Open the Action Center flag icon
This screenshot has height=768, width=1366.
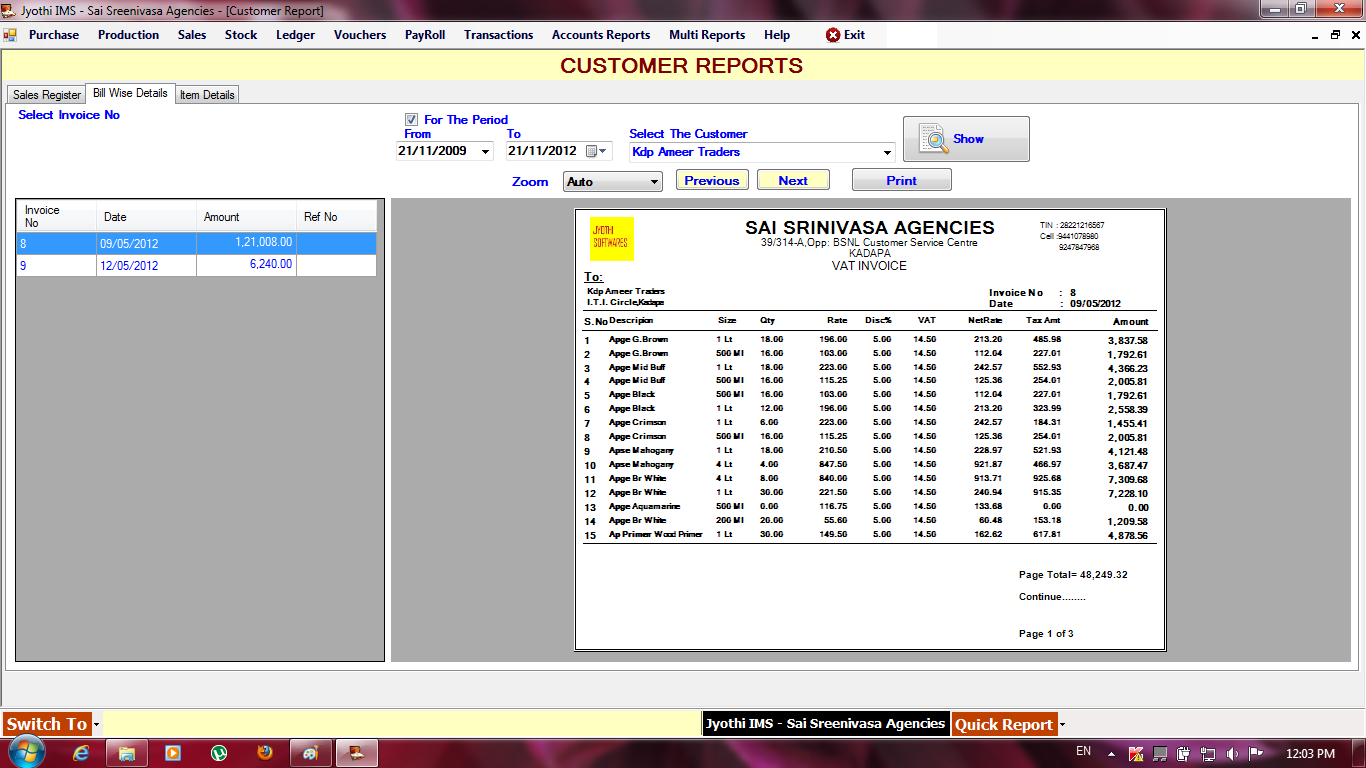coord(1256,753)
